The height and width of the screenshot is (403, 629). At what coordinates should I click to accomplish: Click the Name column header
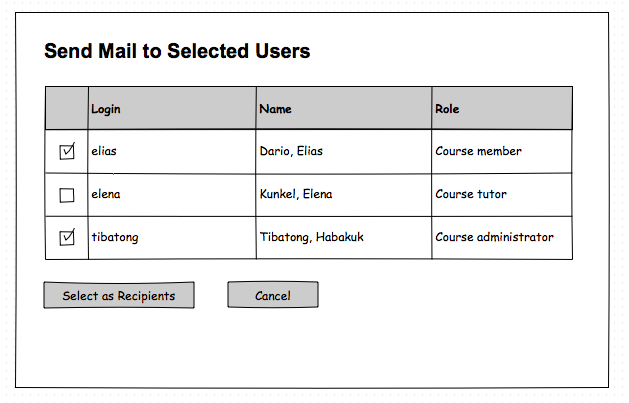[276, 109]
